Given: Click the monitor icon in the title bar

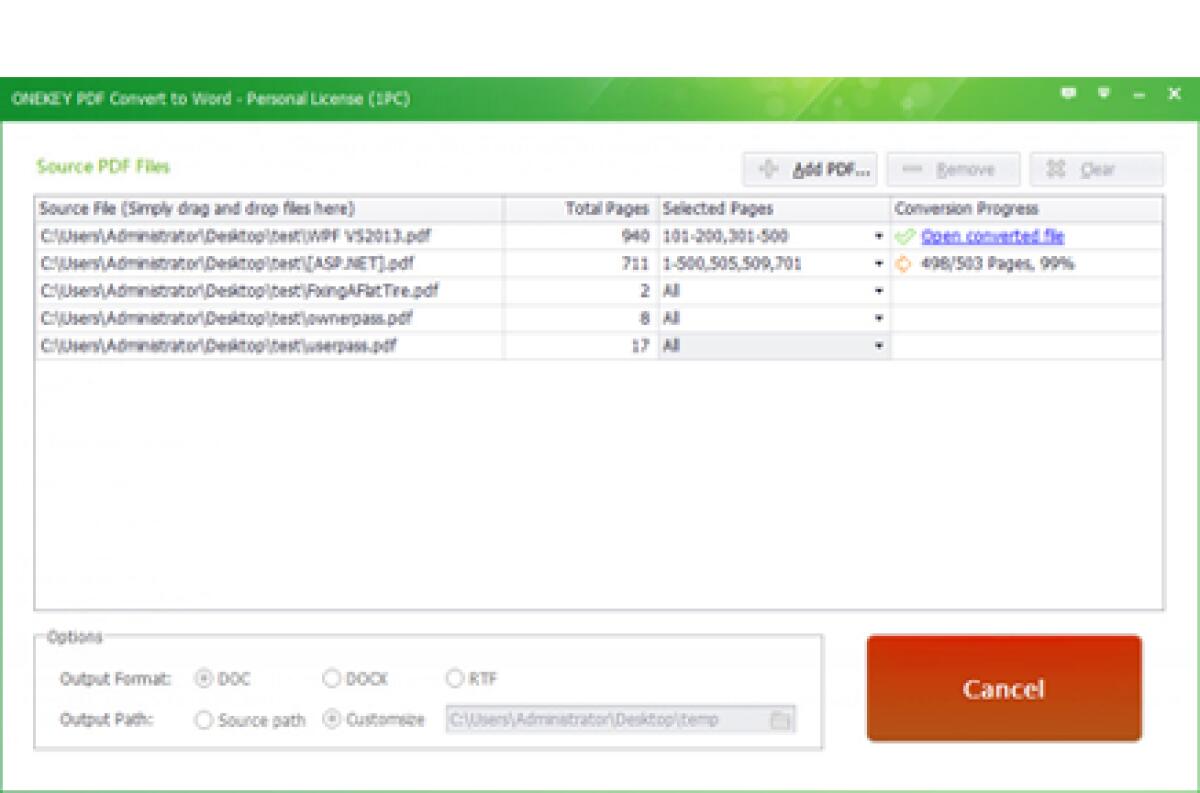Looking at the screenshot, I should click(x=1104, y=93).
